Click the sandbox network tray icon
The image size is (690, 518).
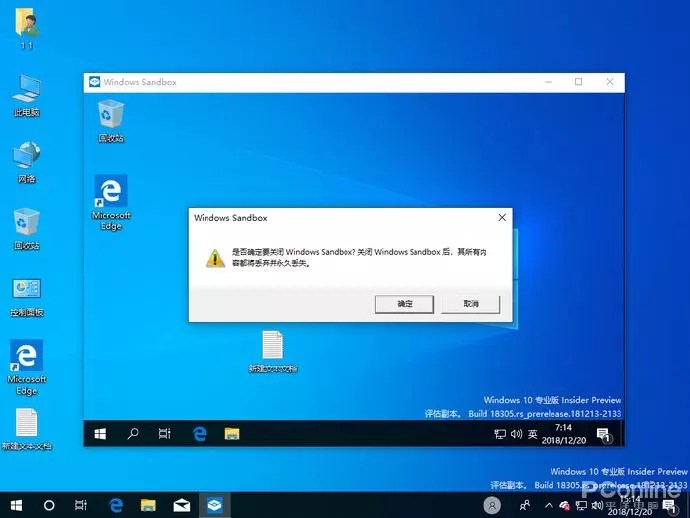click(499, 434)
